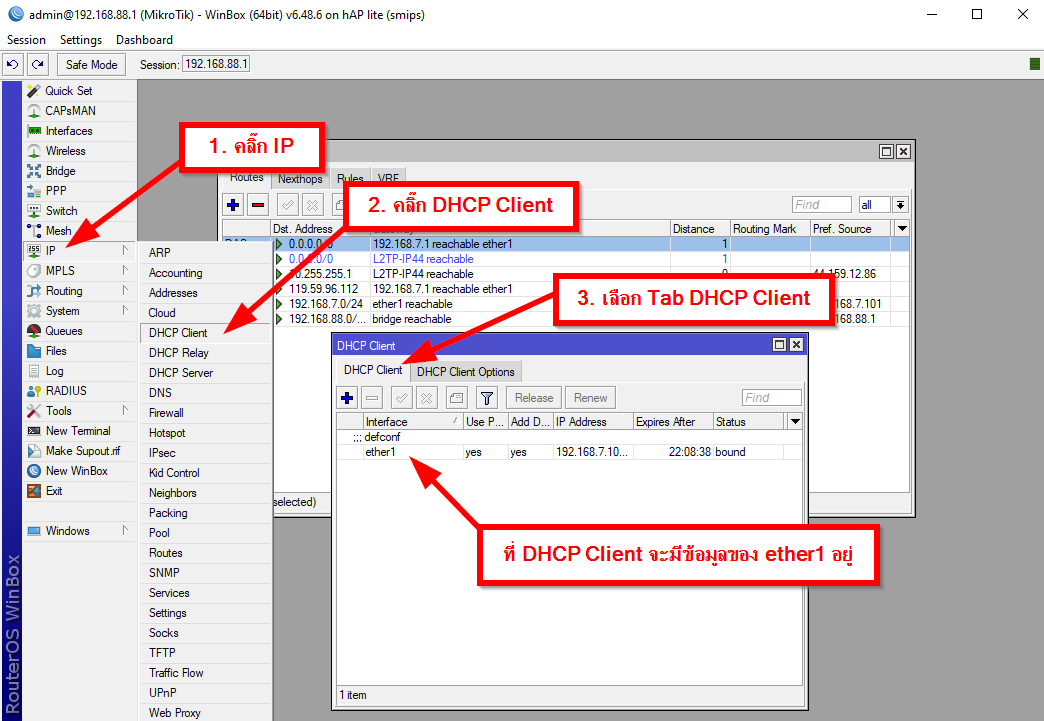Select Addresses from IP submenu
Screen dimensions: 1044x721
[x=206, y=292]
